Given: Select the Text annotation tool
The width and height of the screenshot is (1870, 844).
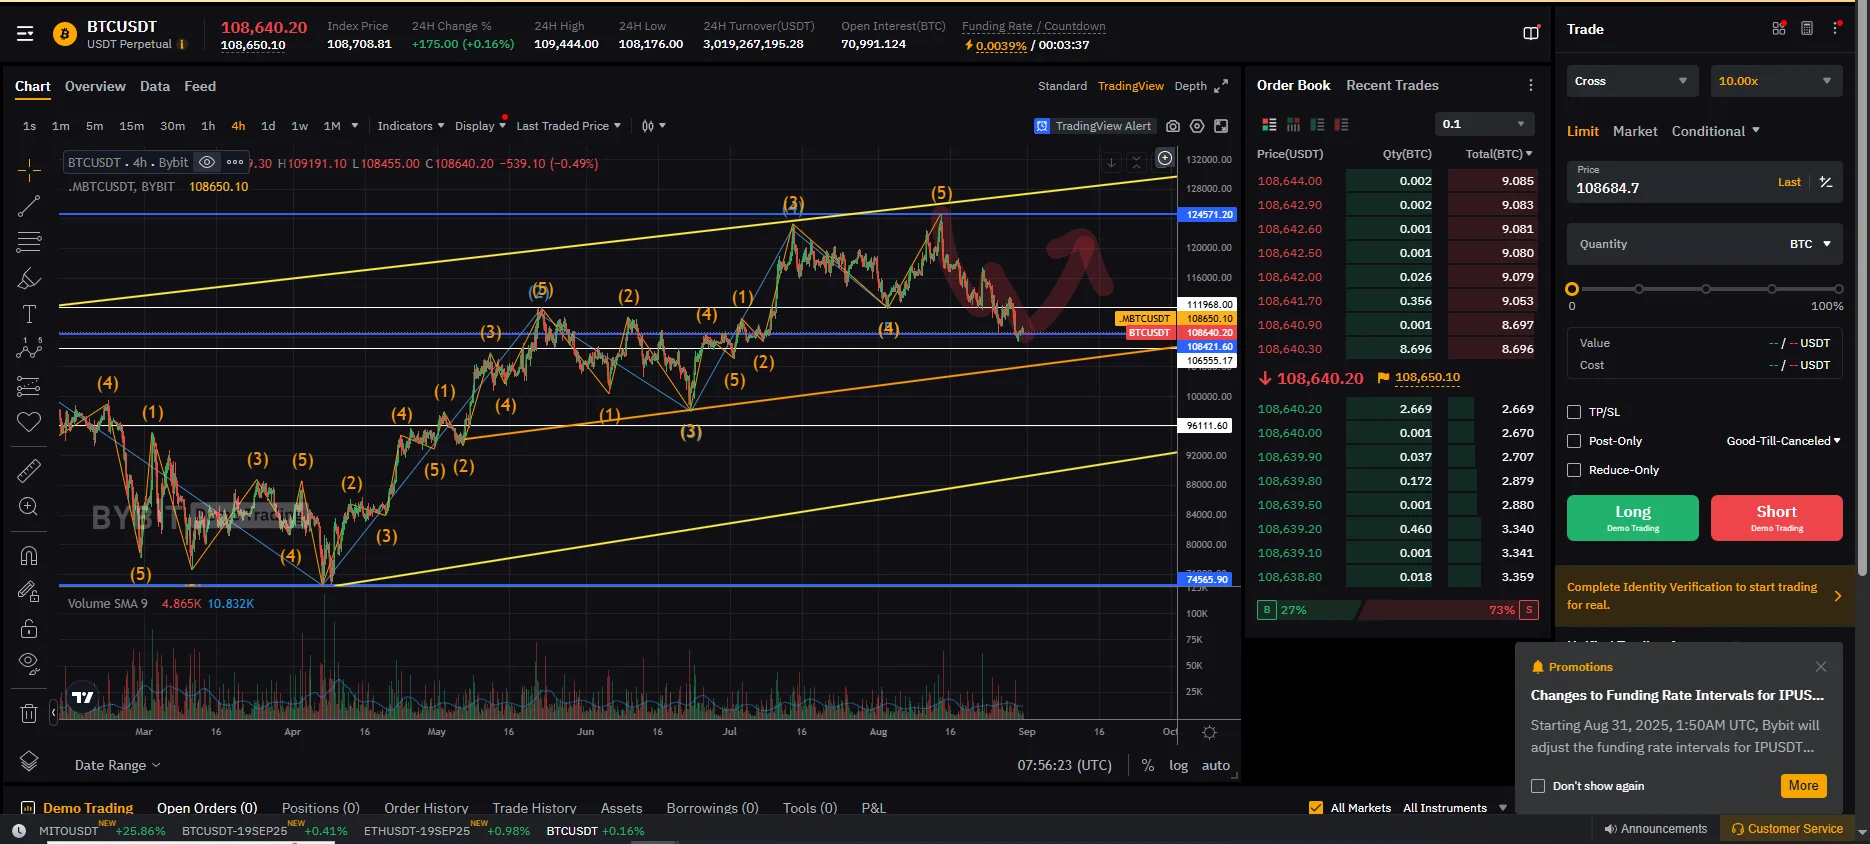Looking at the screenshot, I should pyautogui.click(x=29, y=314).
